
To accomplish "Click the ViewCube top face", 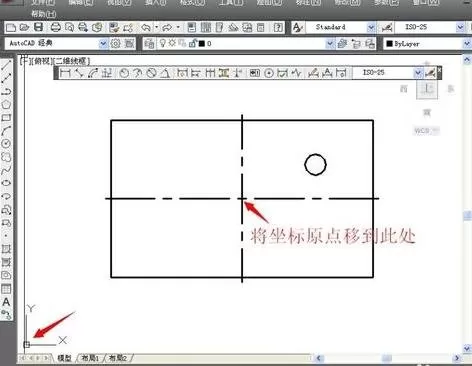I will [x=427, y=89].
